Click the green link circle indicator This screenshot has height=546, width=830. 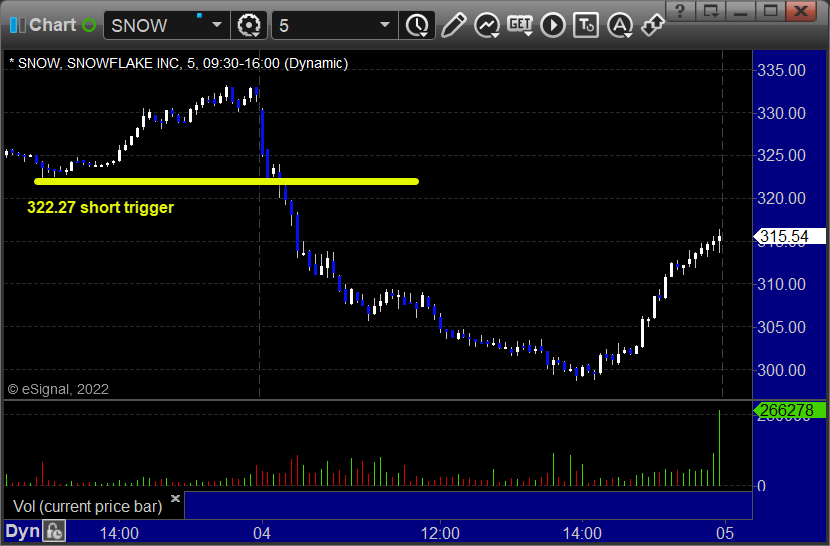pyautogui.click(x=89, y=25)
